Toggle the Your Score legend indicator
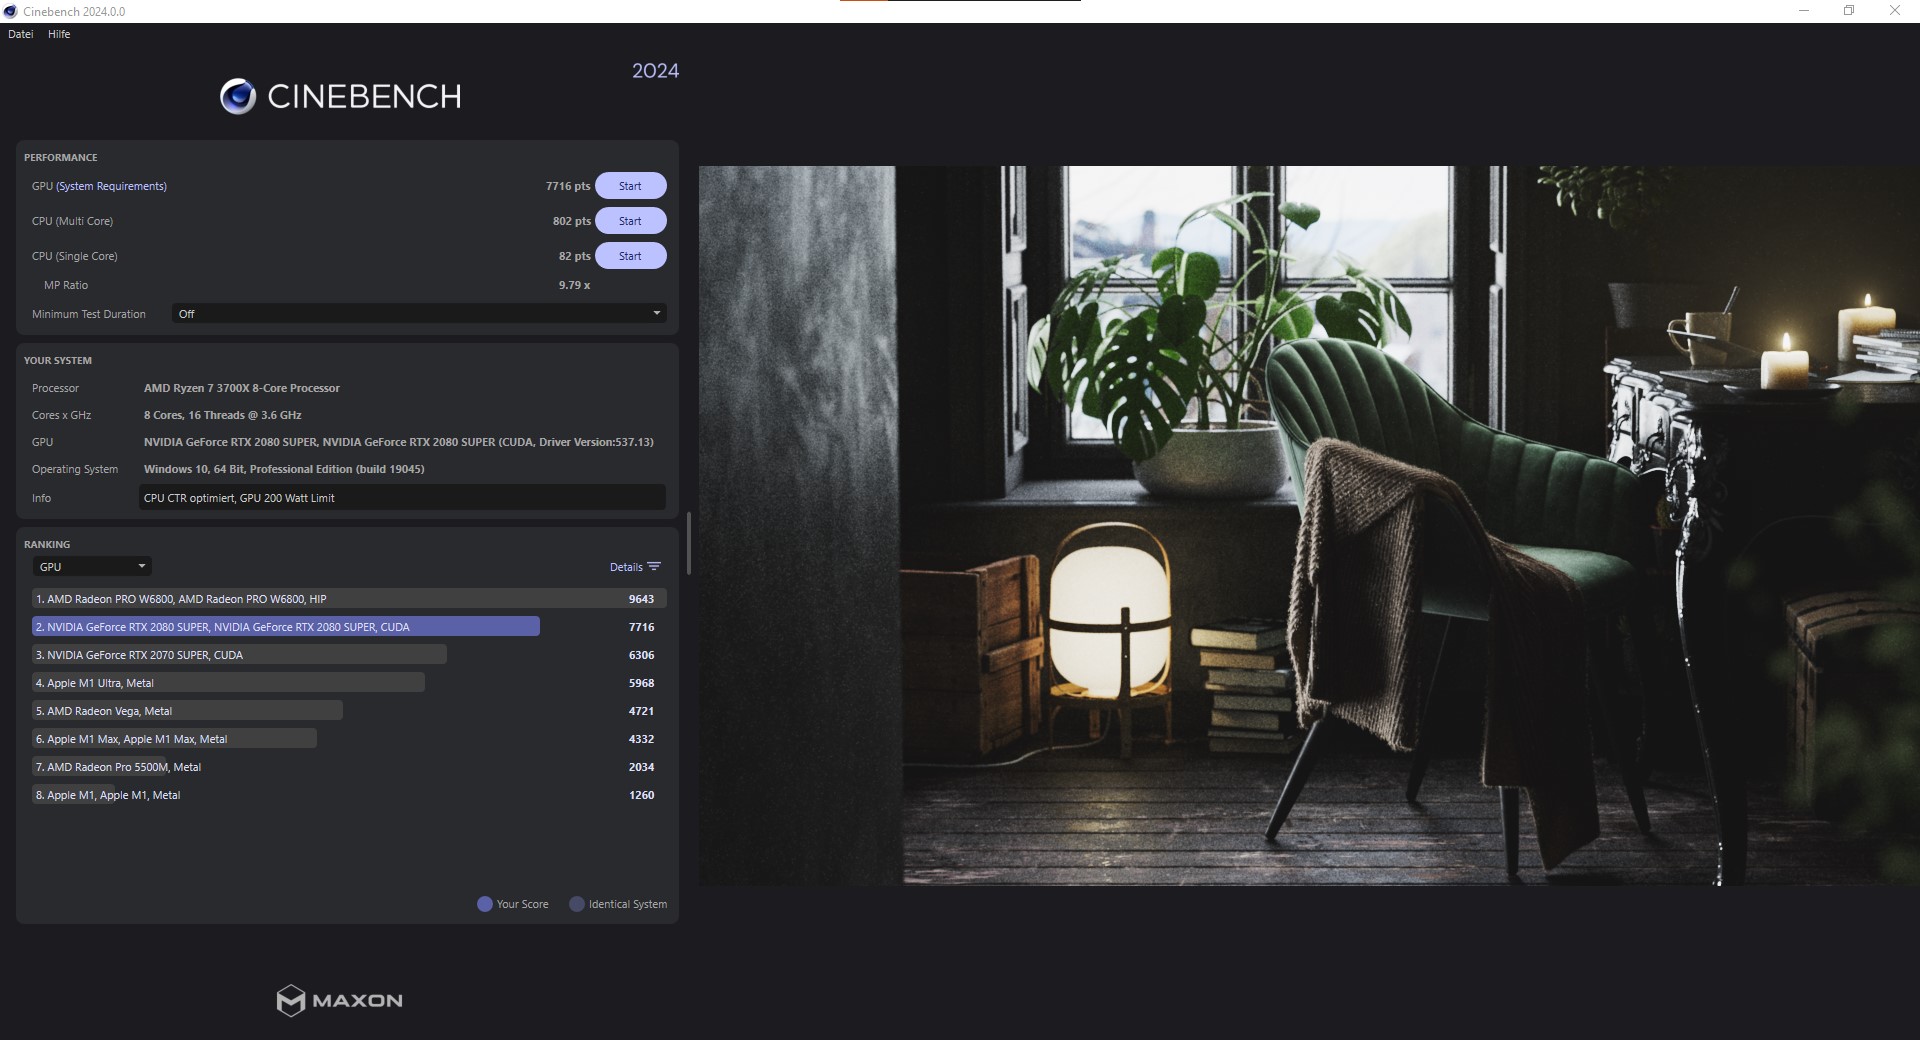This screenshot has height=1040, width=1920. click(485, 904)
